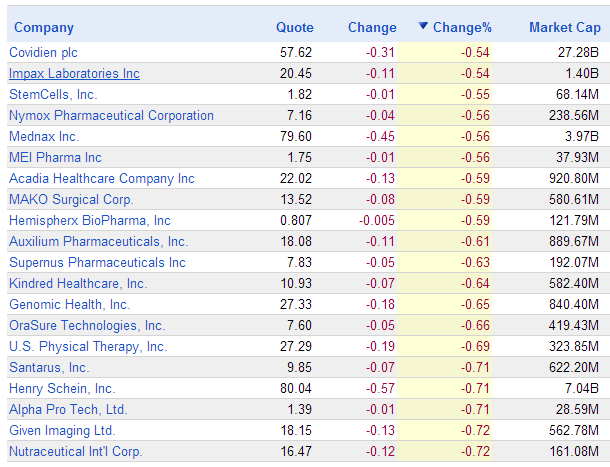Sort table by Quote column

(294, 28)
